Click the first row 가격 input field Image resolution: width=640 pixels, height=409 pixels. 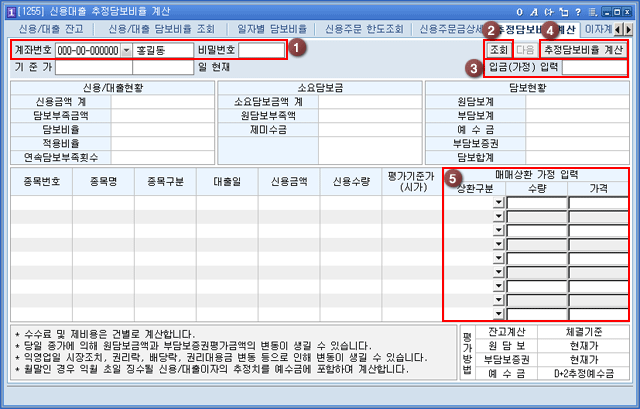click(598, 203)
